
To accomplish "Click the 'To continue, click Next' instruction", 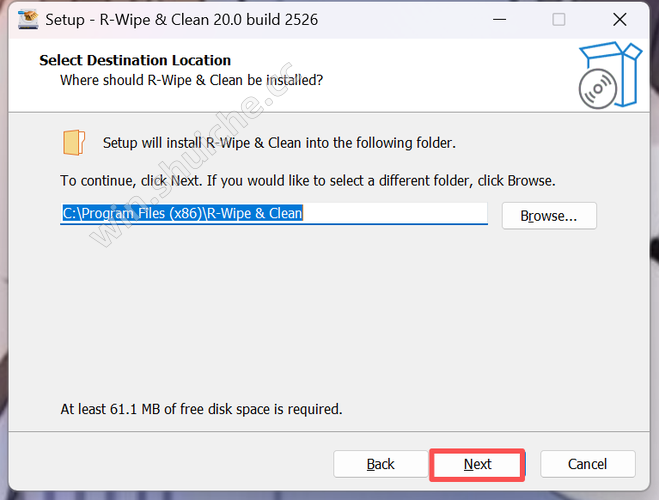I will (x=308, y=181).
